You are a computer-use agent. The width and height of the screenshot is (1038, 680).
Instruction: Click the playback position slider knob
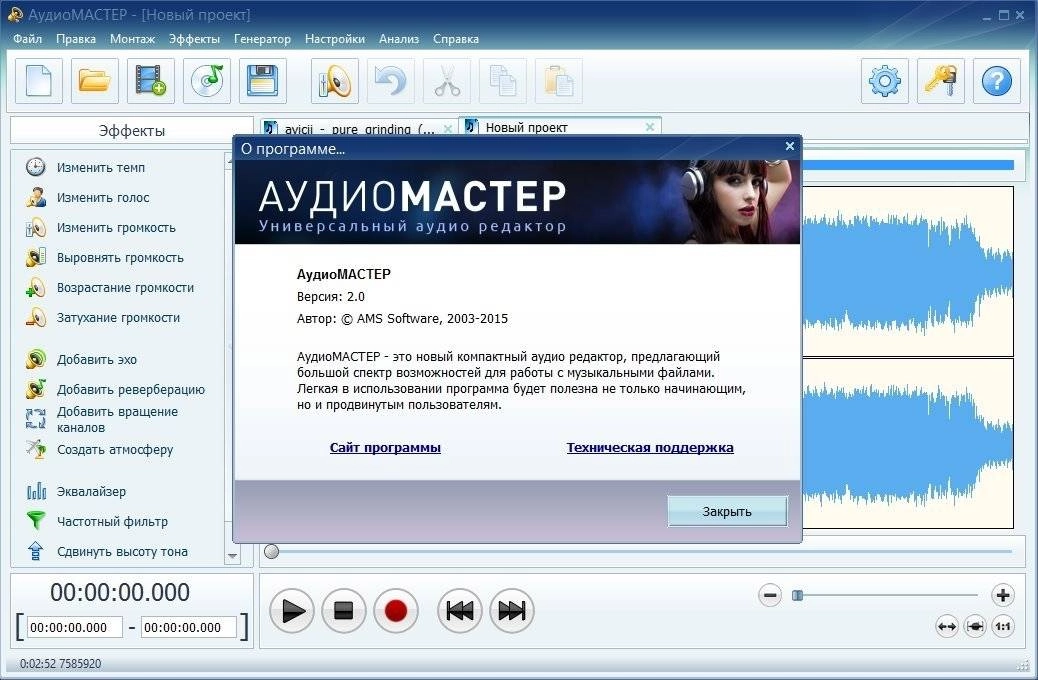(x=271, y=552)
